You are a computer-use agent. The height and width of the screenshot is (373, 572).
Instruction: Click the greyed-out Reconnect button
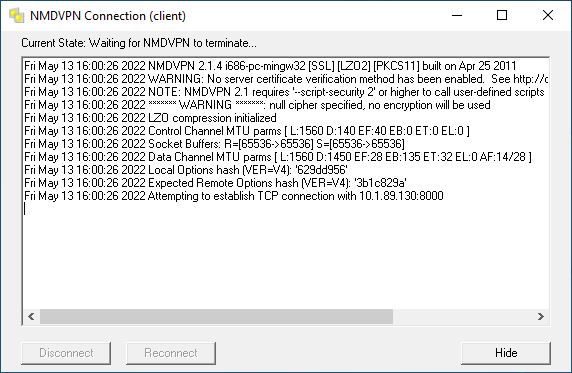[171, 353]
